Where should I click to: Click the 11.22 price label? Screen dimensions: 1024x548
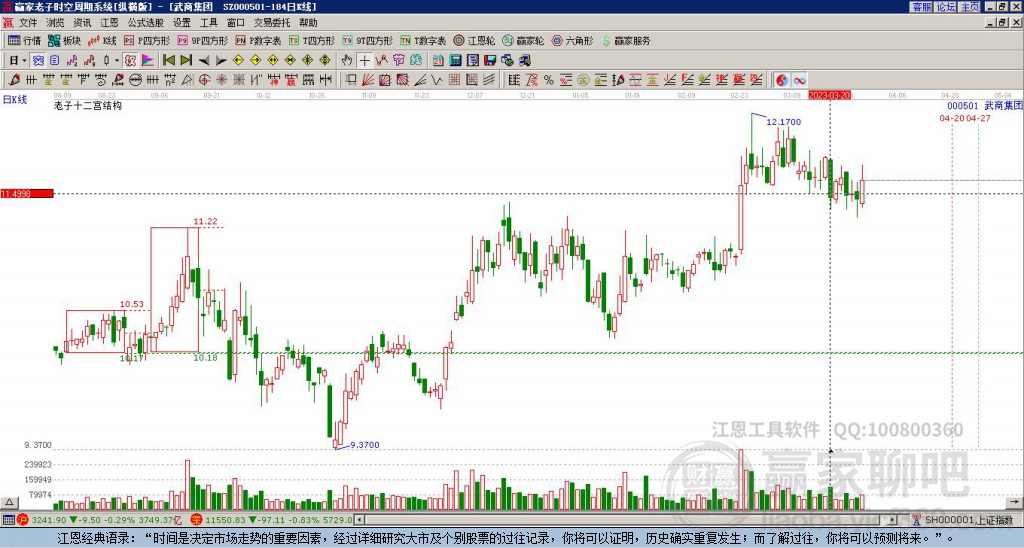(205, 221)
